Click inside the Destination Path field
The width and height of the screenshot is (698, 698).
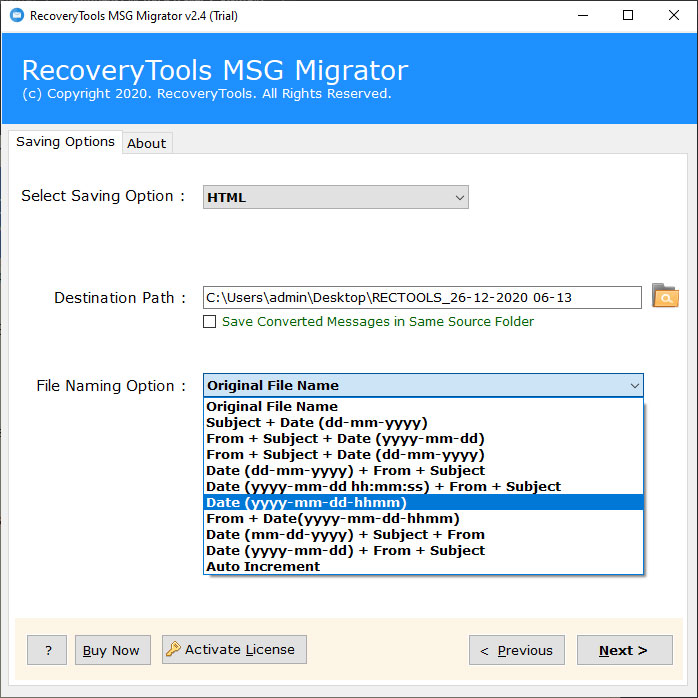[x=422, y=297]
